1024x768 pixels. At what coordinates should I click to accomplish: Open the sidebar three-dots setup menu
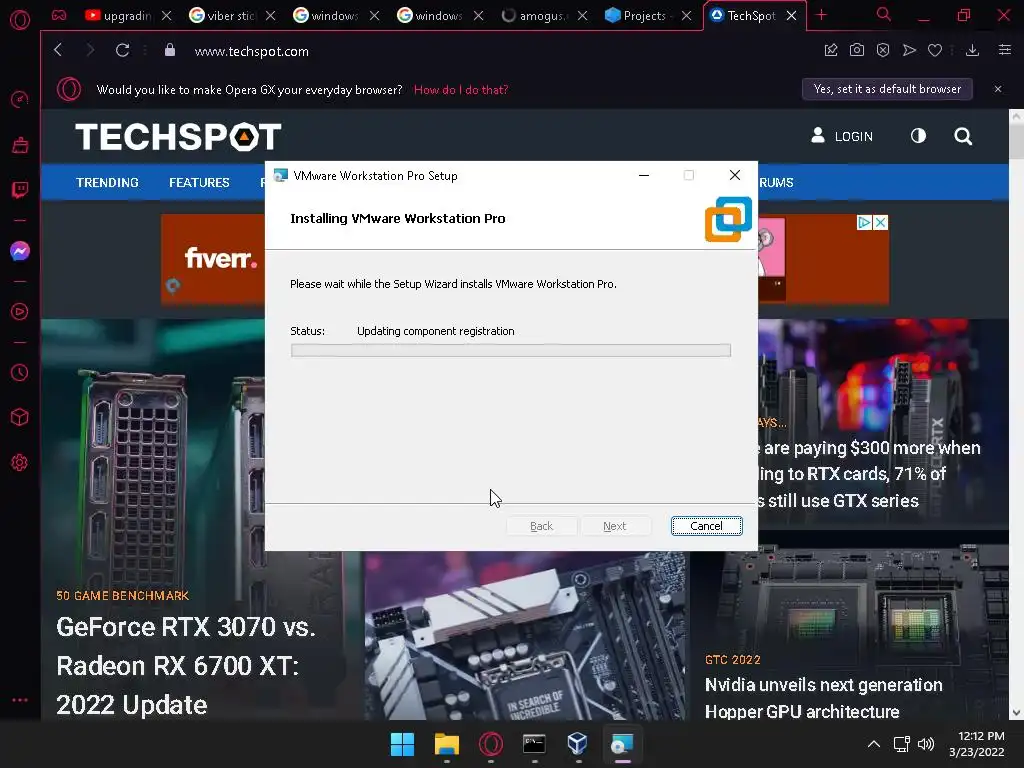point(20,699)
